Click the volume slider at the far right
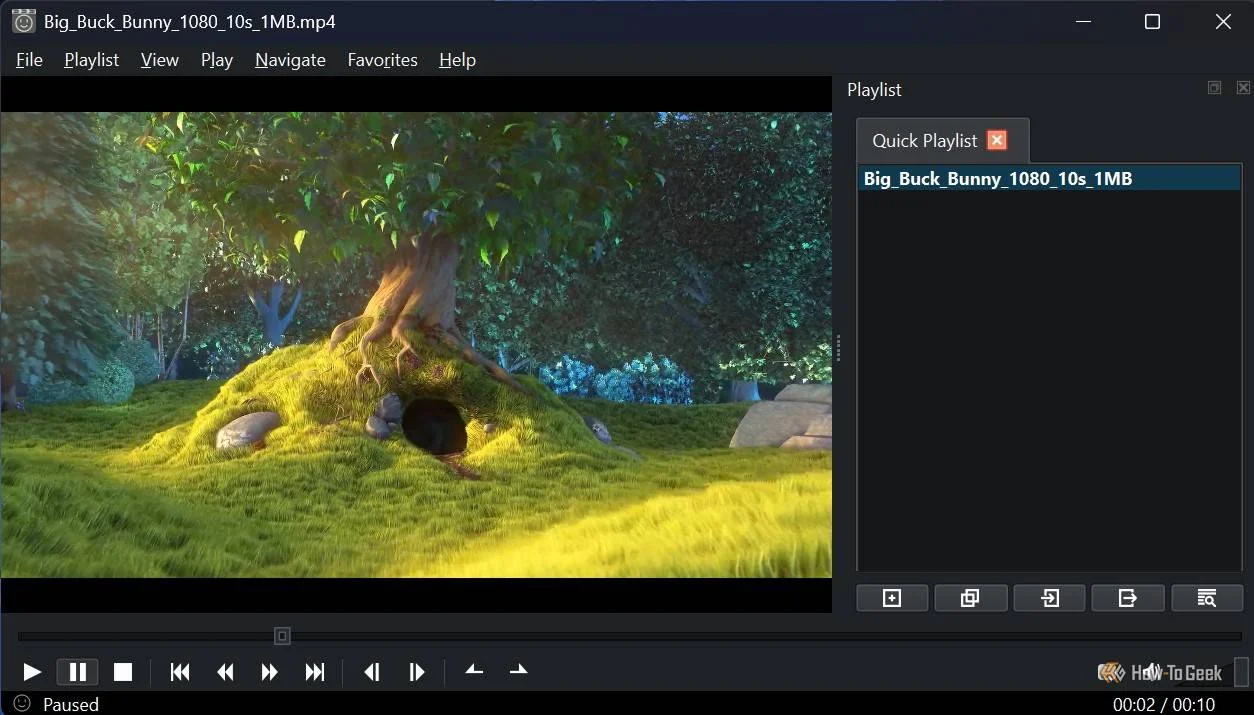 pyautogui.click(x=1240, y=671)
